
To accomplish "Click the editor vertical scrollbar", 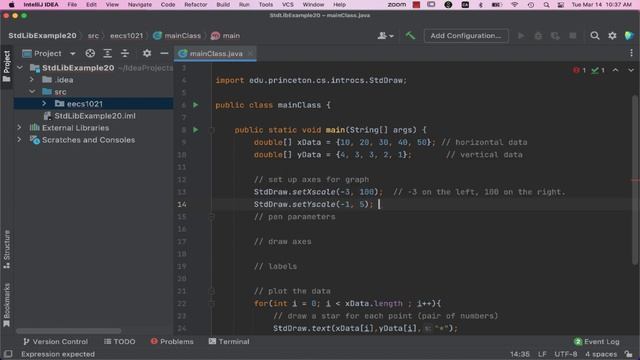I will pyautogui.click(x=635, y=180).
